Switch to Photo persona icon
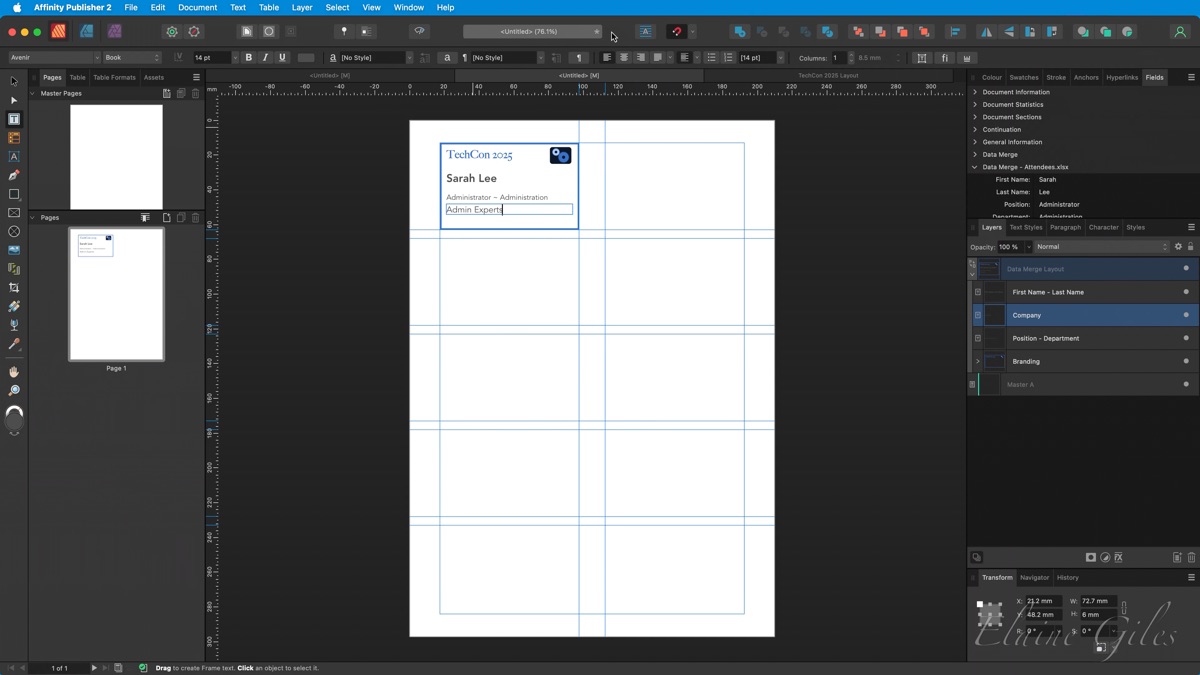The width and height of the screenshot is (1200, 675). tap(115, 31)
